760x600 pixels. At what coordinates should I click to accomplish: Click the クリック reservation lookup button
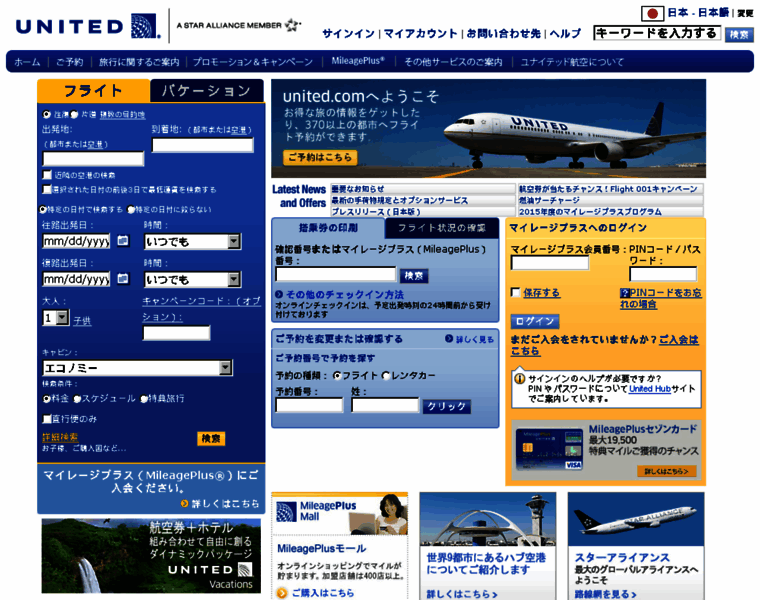[446, 406]
